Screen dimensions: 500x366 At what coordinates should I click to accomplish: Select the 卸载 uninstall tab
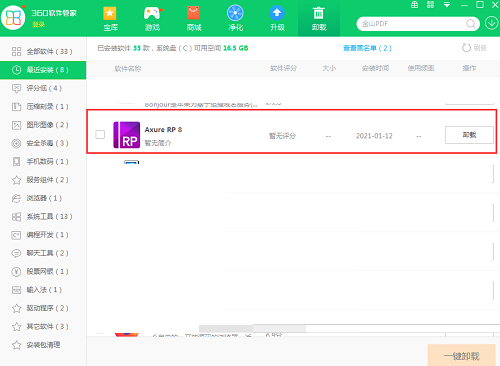pos(319,18)
